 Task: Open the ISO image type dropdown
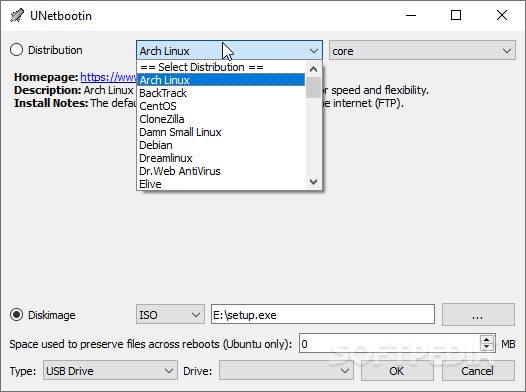170,315
